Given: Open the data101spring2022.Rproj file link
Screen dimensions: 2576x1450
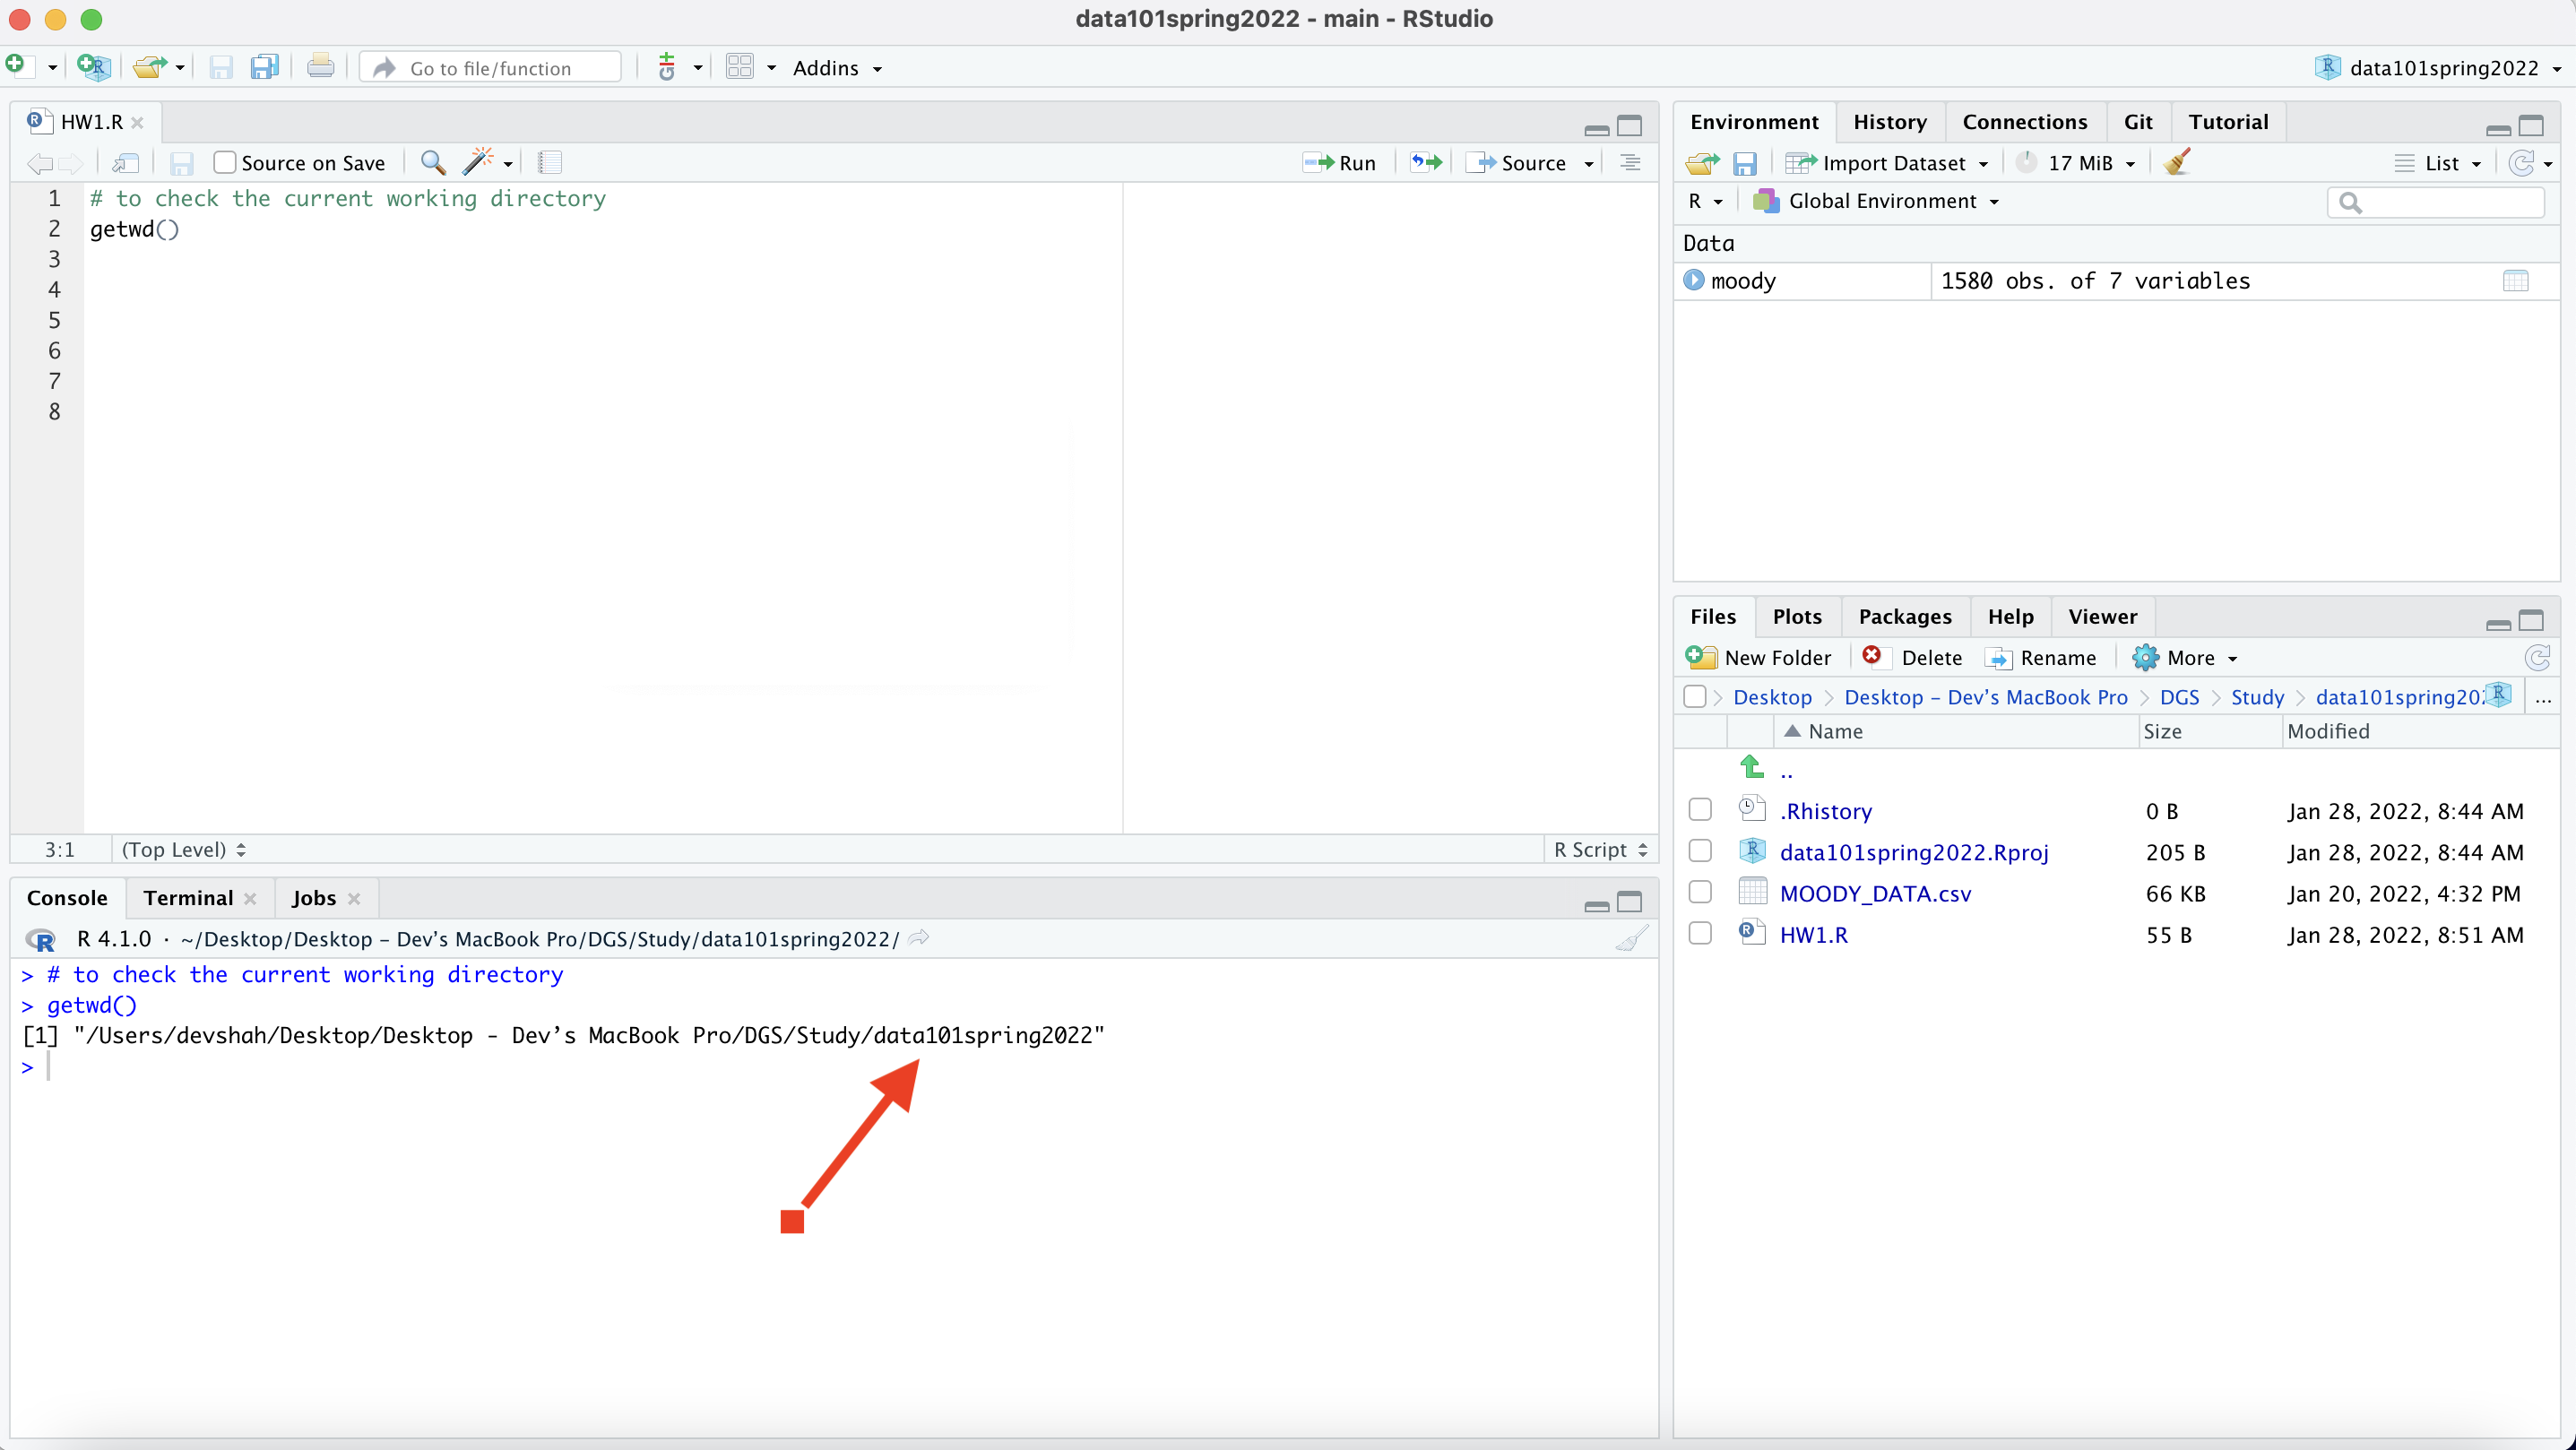Looking at the screenshot, I should (x=1913, y=852).
